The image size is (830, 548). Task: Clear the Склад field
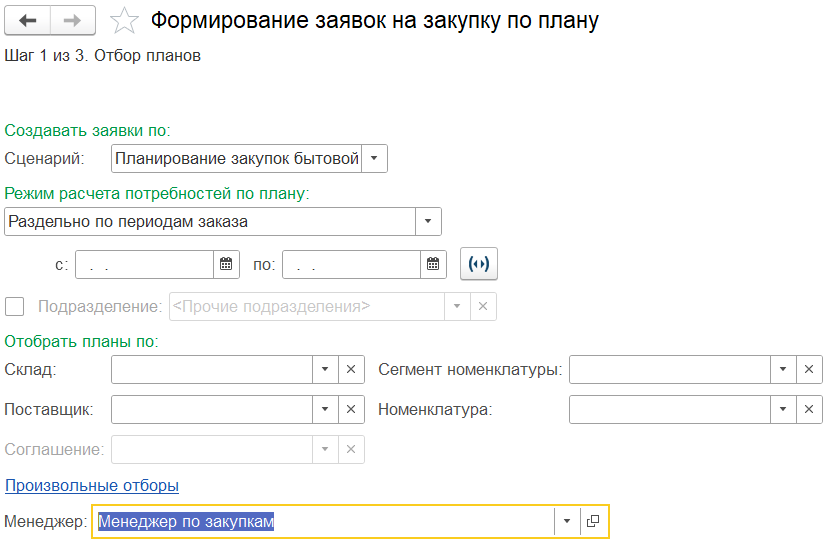351,370
